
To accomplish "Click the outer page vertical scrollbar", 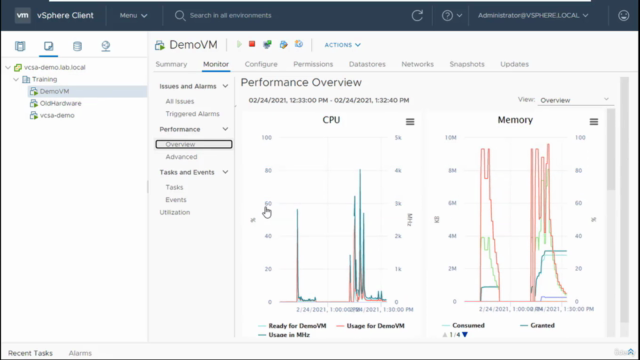I will click(624, 200).
